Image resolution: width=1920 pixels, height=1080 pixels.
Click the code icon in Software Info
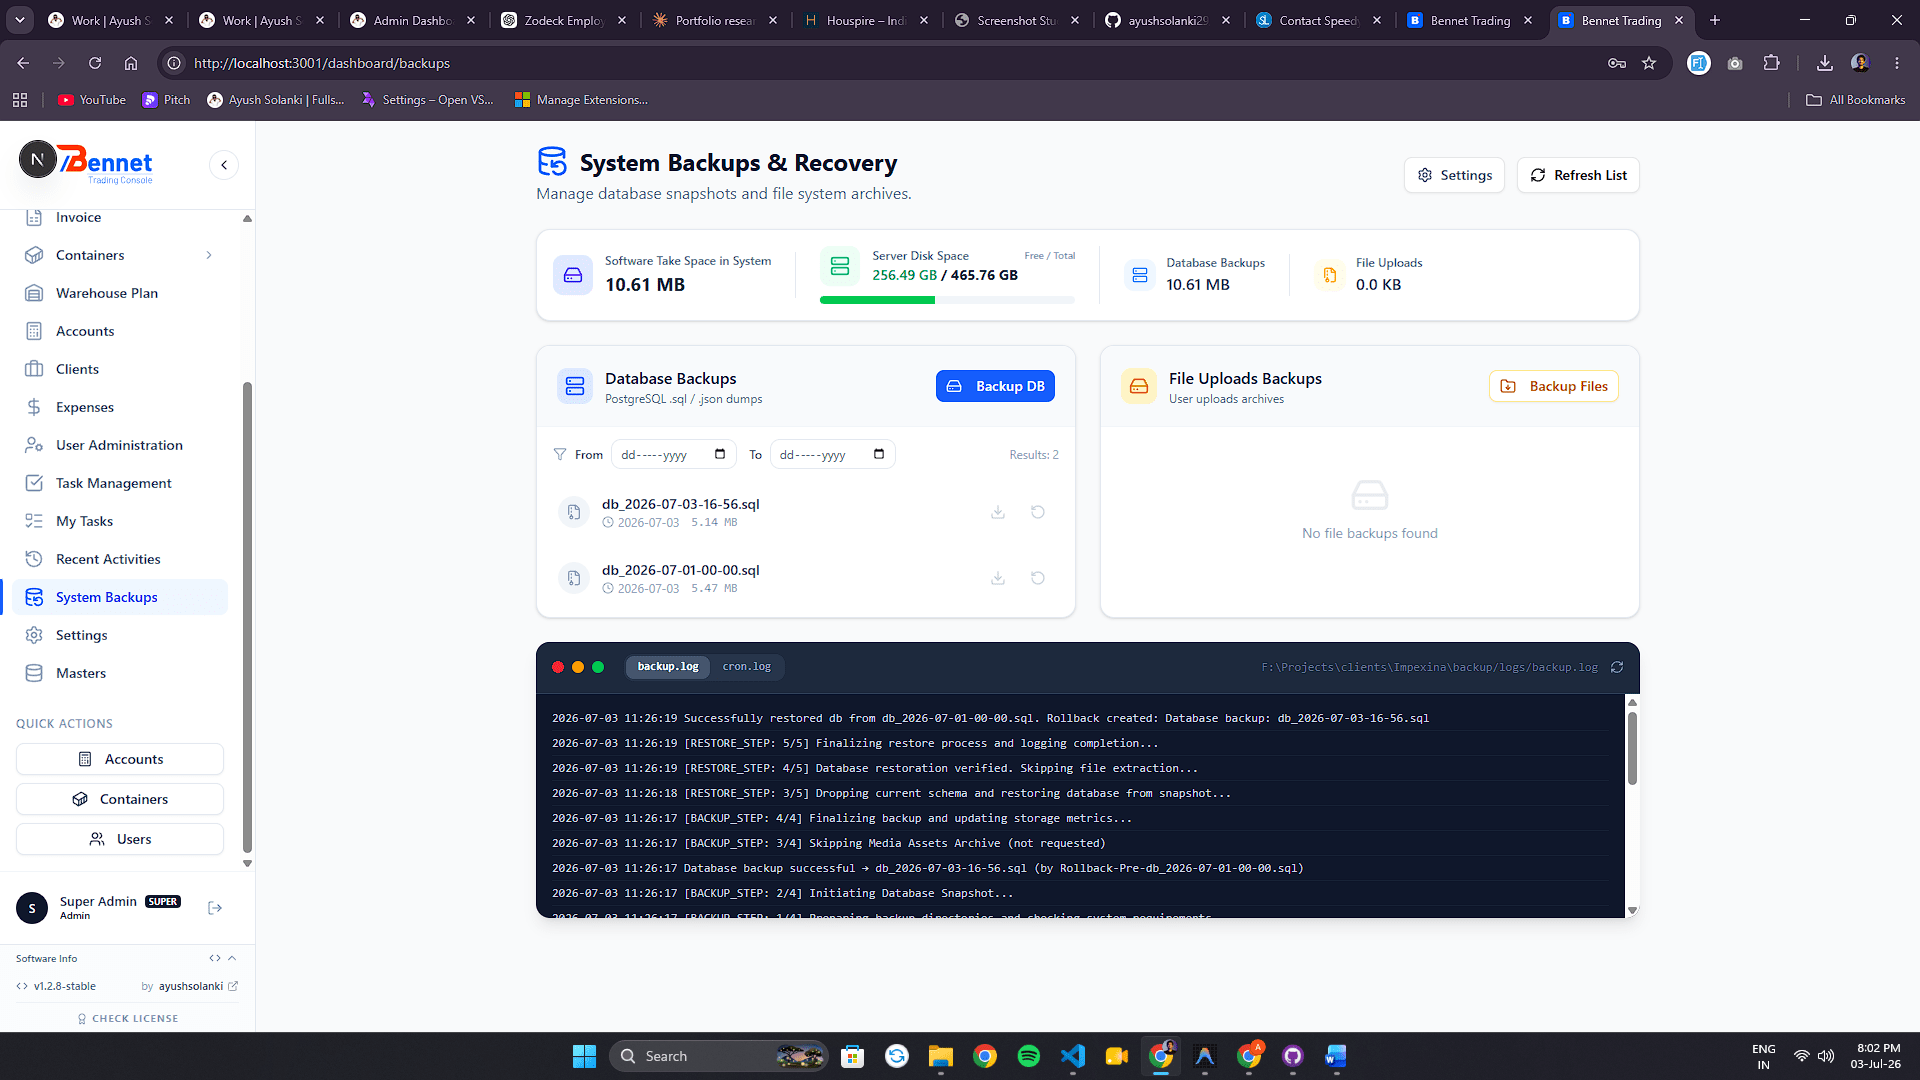[x=215, y=958]
